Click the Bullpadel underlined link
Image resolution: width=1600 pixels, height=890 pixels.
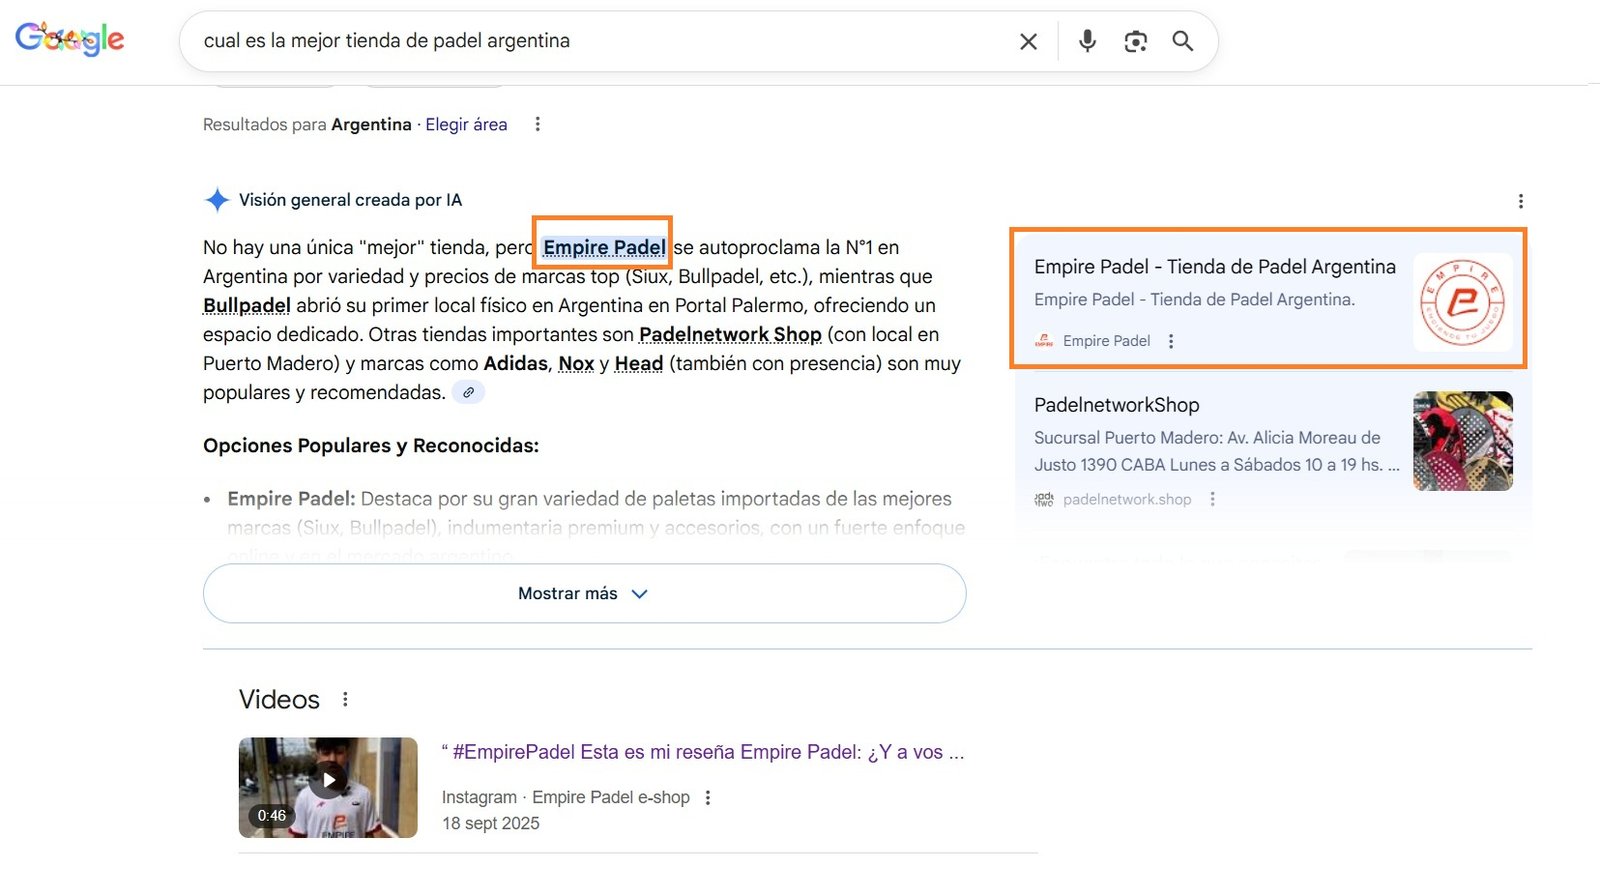[x=246, y=305]
